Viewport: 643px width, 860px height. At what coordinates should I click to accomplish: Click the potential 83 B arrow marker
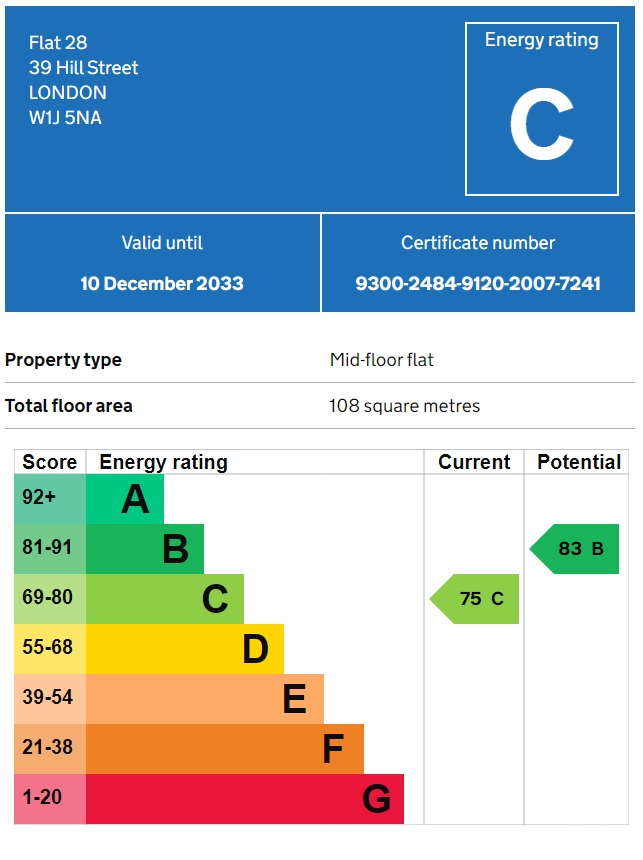(575, 549)
